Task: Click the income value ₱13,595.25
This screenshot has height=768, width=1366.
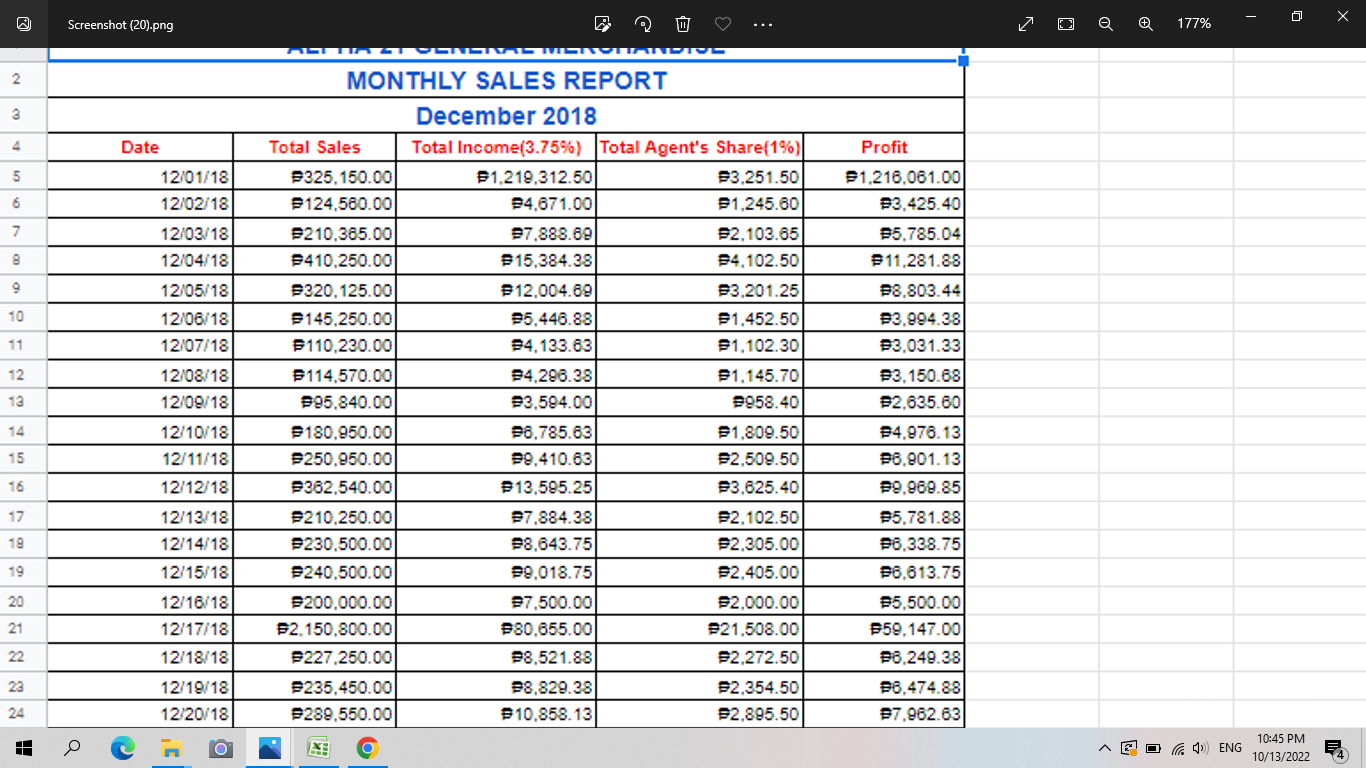Action: pyautogui.click(x=546, y=487)
